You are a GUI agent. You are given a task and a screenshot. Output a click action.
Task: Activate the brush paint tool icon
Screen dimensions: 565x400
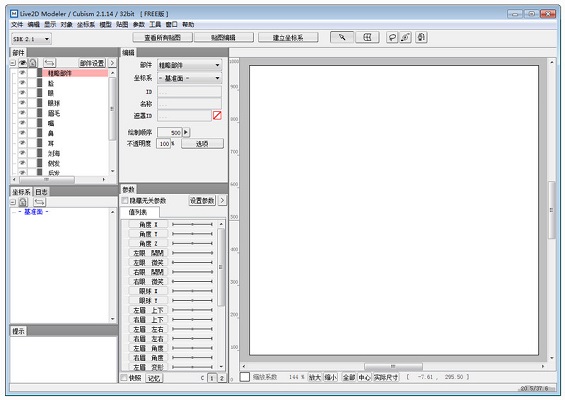pos(405,37)
